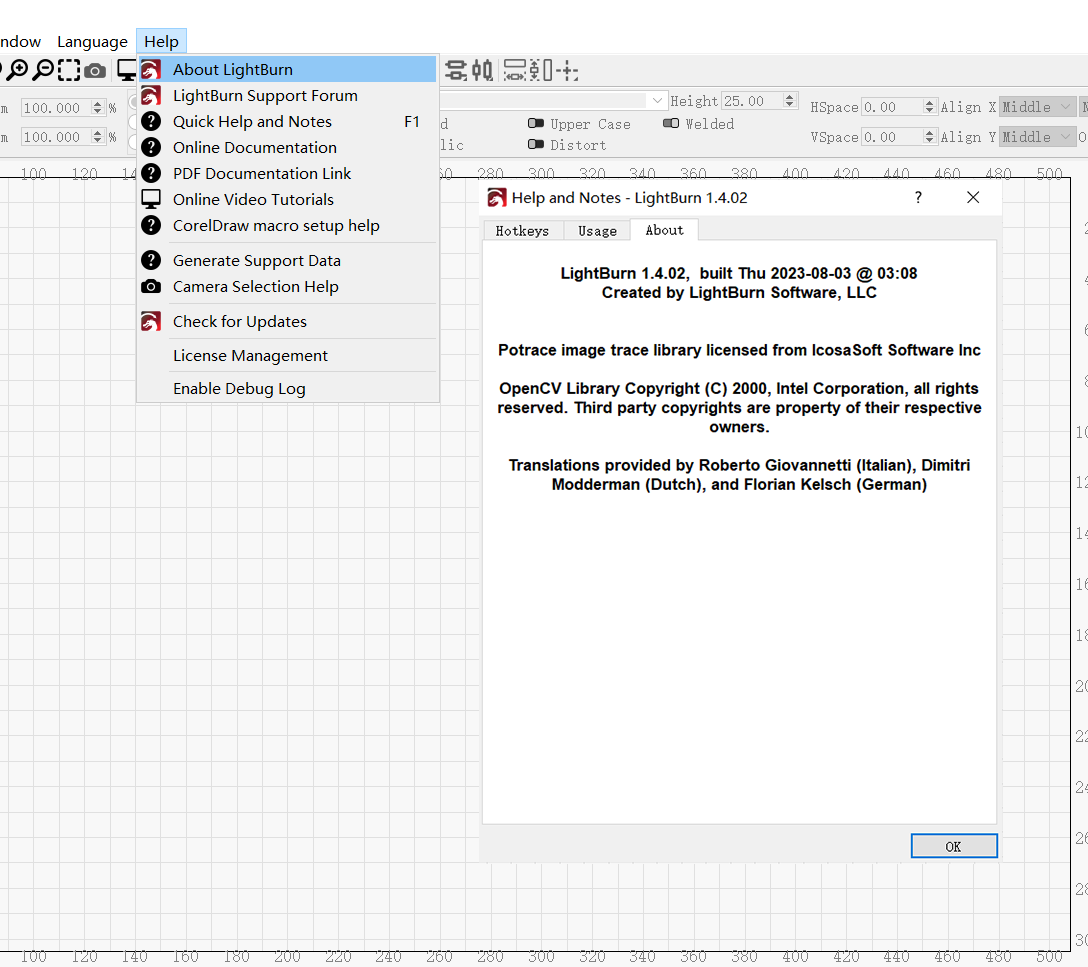This screenshot has height=967, width=1088.
Task: Open LightBurn Support Forum menu item
Action: coord(287,96)
